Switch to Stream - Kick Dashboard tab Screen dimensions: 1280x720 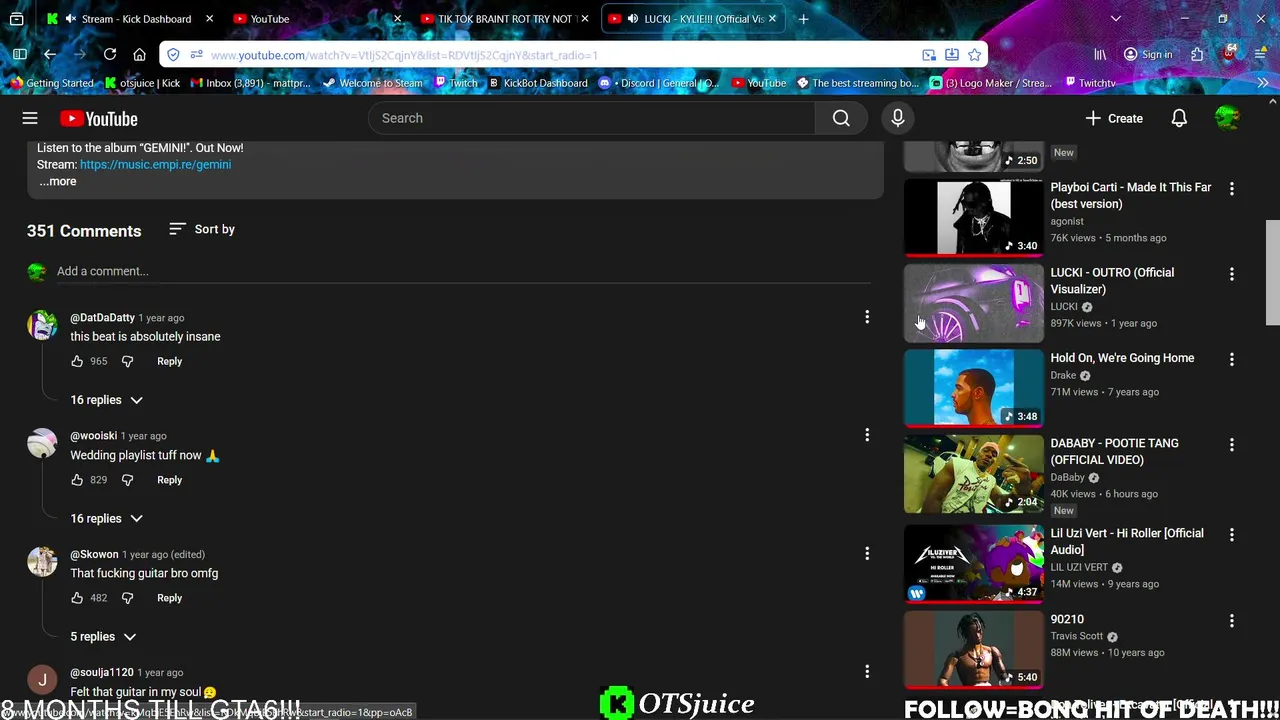click(130, 19)
